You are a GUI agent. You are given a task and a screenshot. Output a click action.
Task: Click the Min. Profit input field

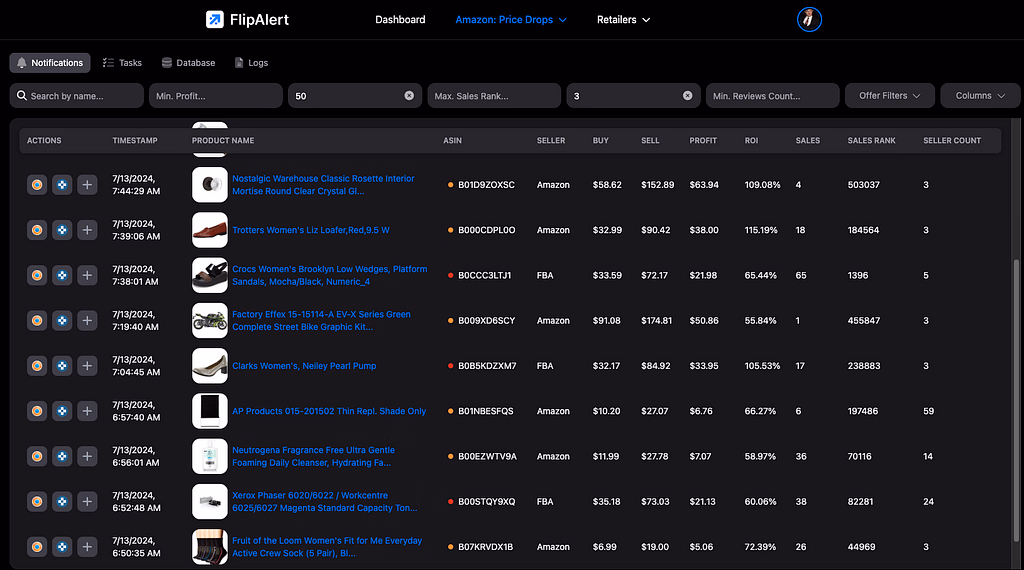tap(216, 95)
